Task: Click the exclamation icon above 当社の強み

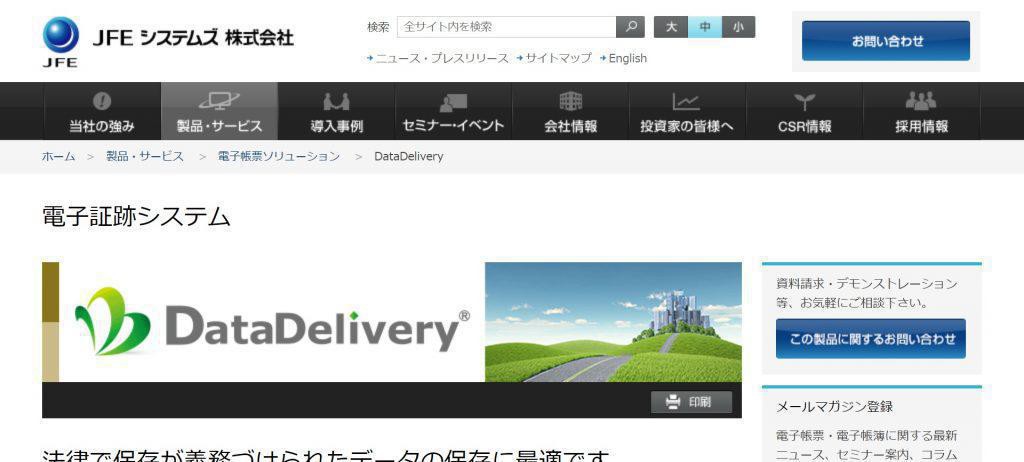Action: click(102, 101)
